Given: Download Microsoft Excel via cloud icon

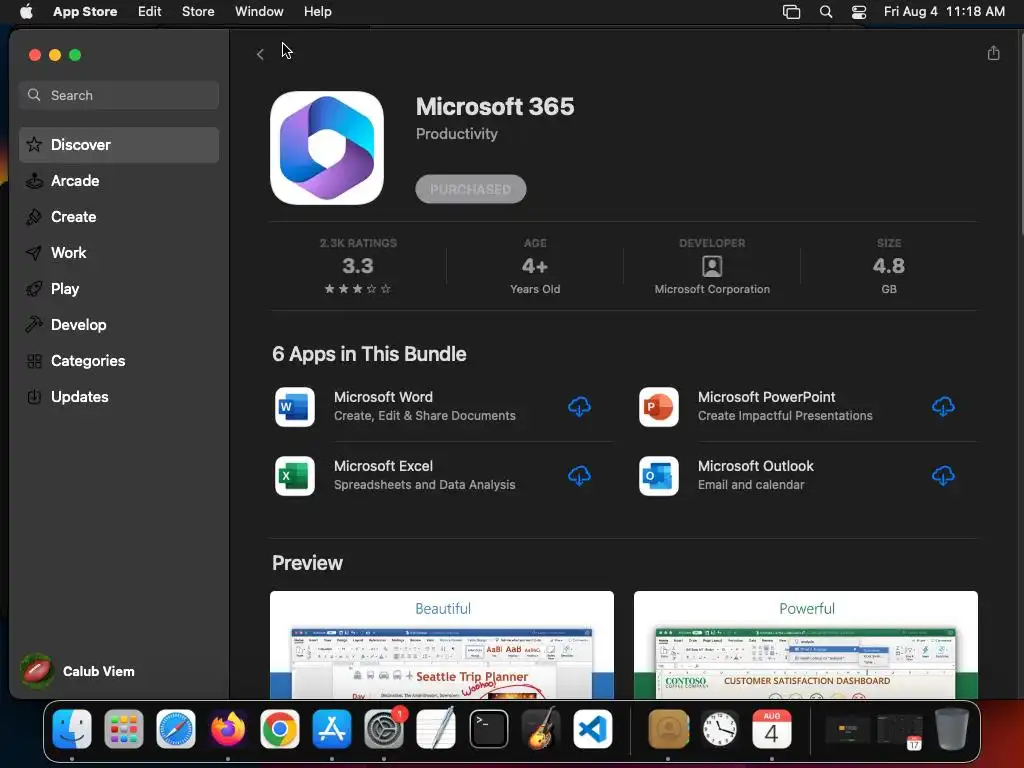Looking at the screenshot, I should (x=579, y=475).
